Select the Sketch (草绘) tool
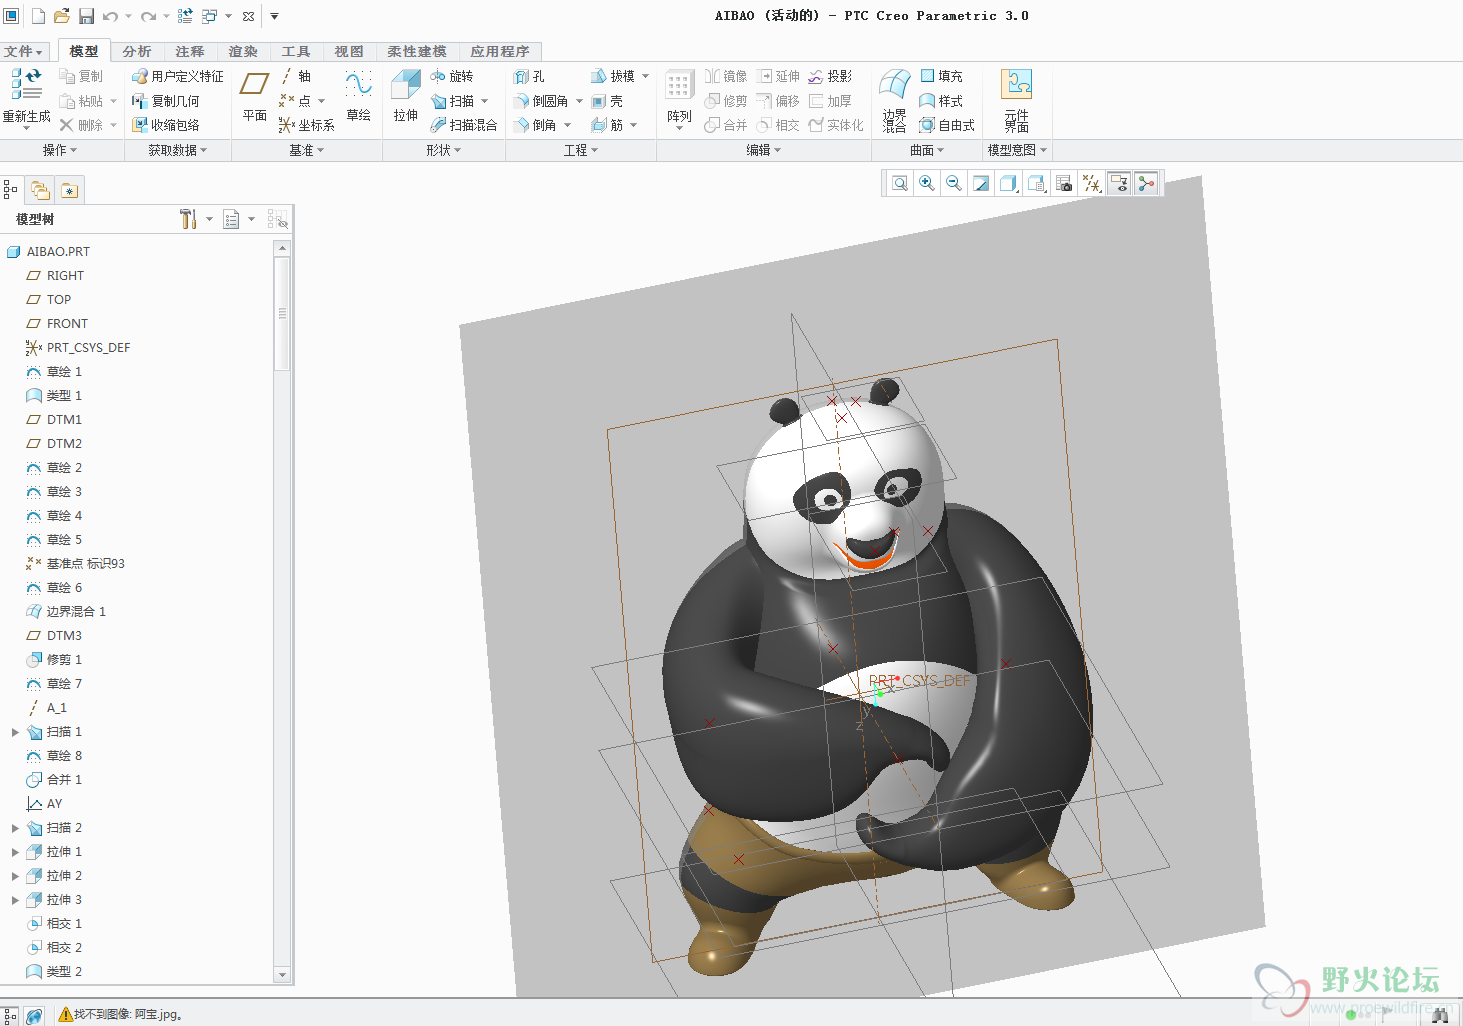The image size is (1463, 1026). click(x=358, y=97)
